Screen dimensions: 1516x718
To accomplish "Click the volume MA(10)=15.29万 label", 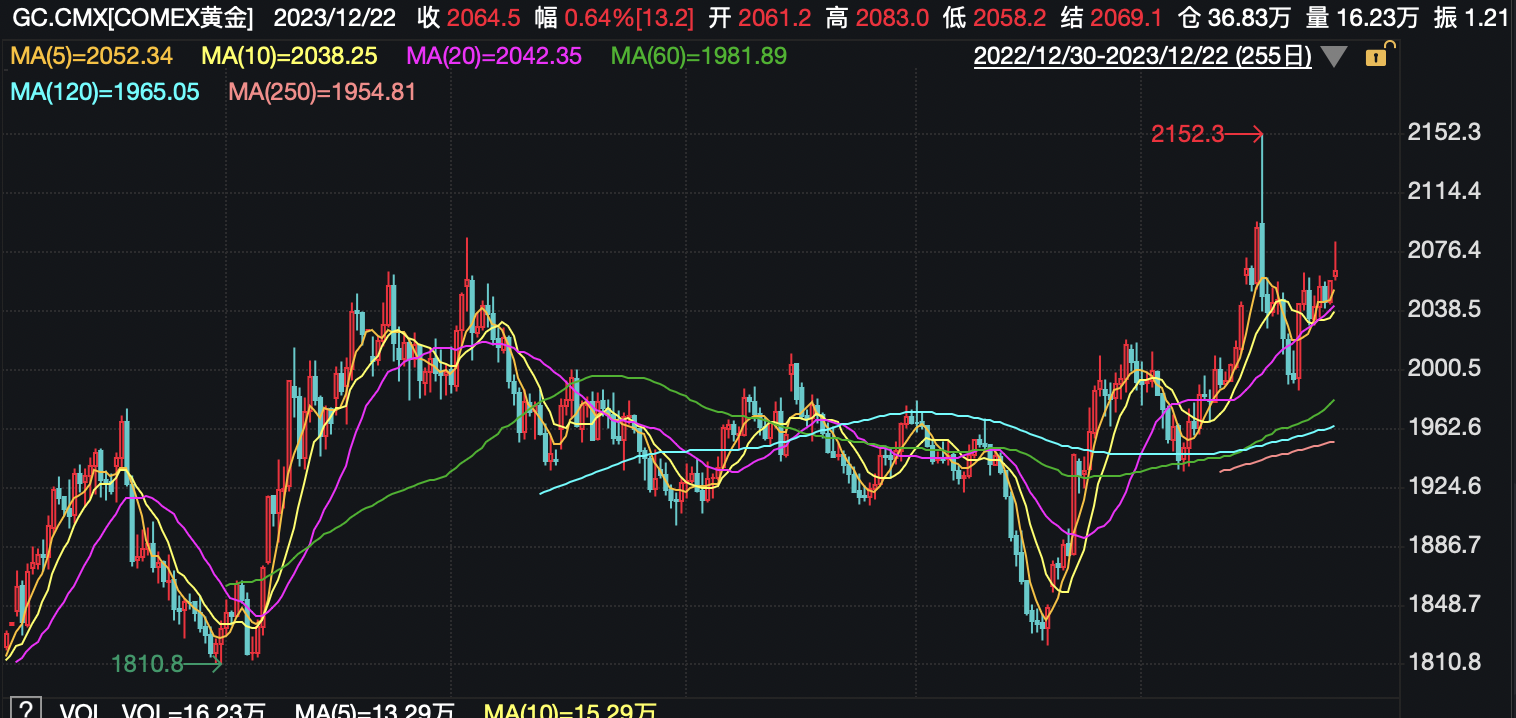I will click(x=571, y=710).
